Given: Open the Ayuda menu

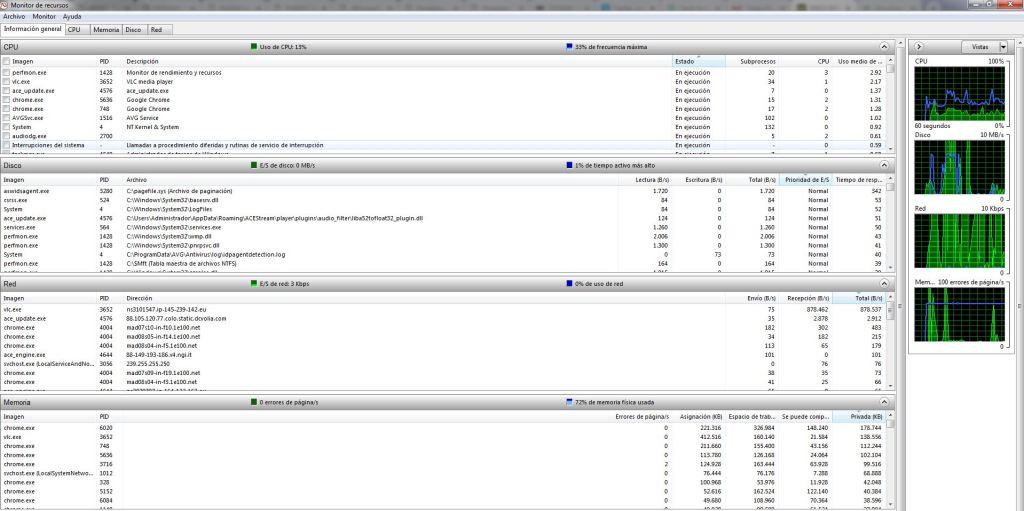Looking at the screenshot, I should click(x=72, y=16).
